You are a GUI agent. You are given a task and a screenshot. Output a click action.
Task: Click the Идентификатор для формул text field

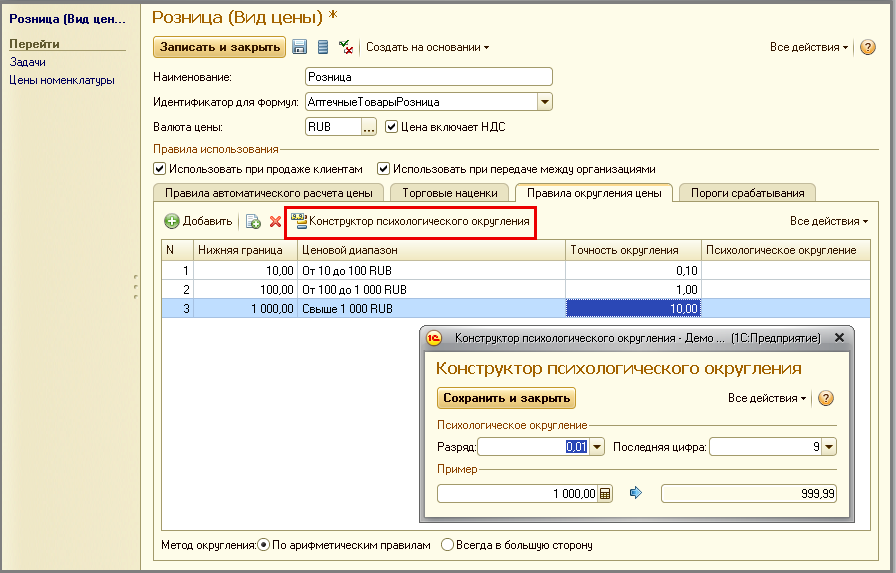point(421,102)
